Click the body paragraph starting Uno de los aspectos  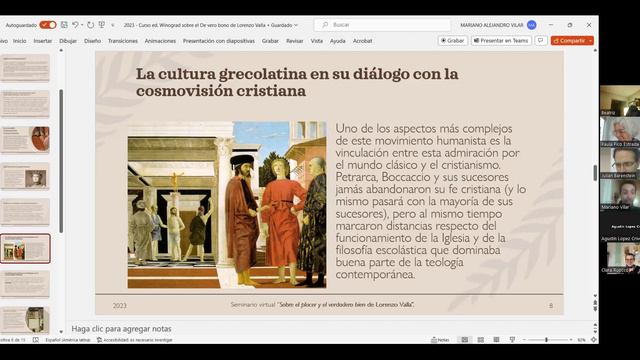(431, 201)
